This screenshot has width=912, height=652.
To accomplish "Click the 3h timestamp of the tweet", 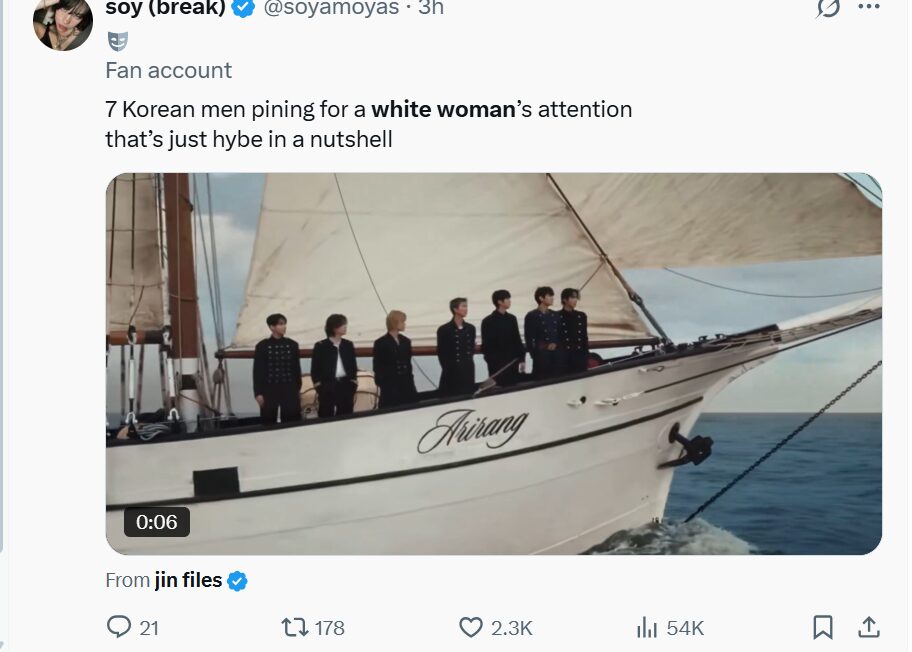I will (431, 8).
